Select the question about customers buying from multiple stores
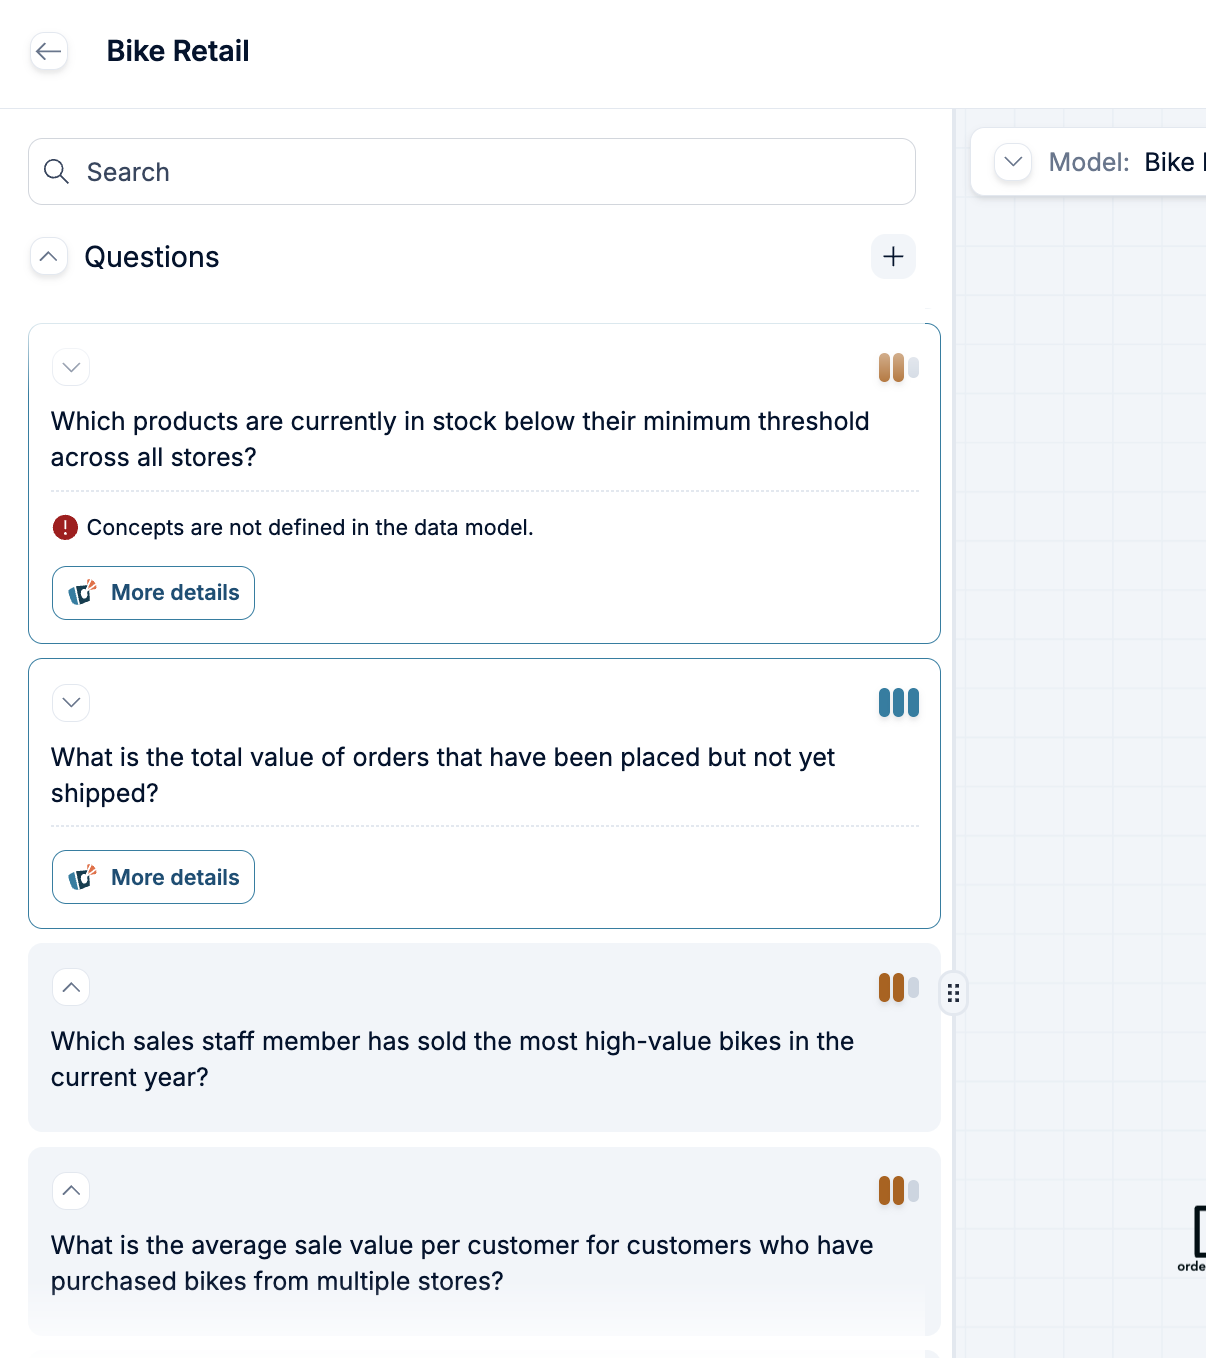This screenshot has width=1206, height=1358. point(462,1263)
